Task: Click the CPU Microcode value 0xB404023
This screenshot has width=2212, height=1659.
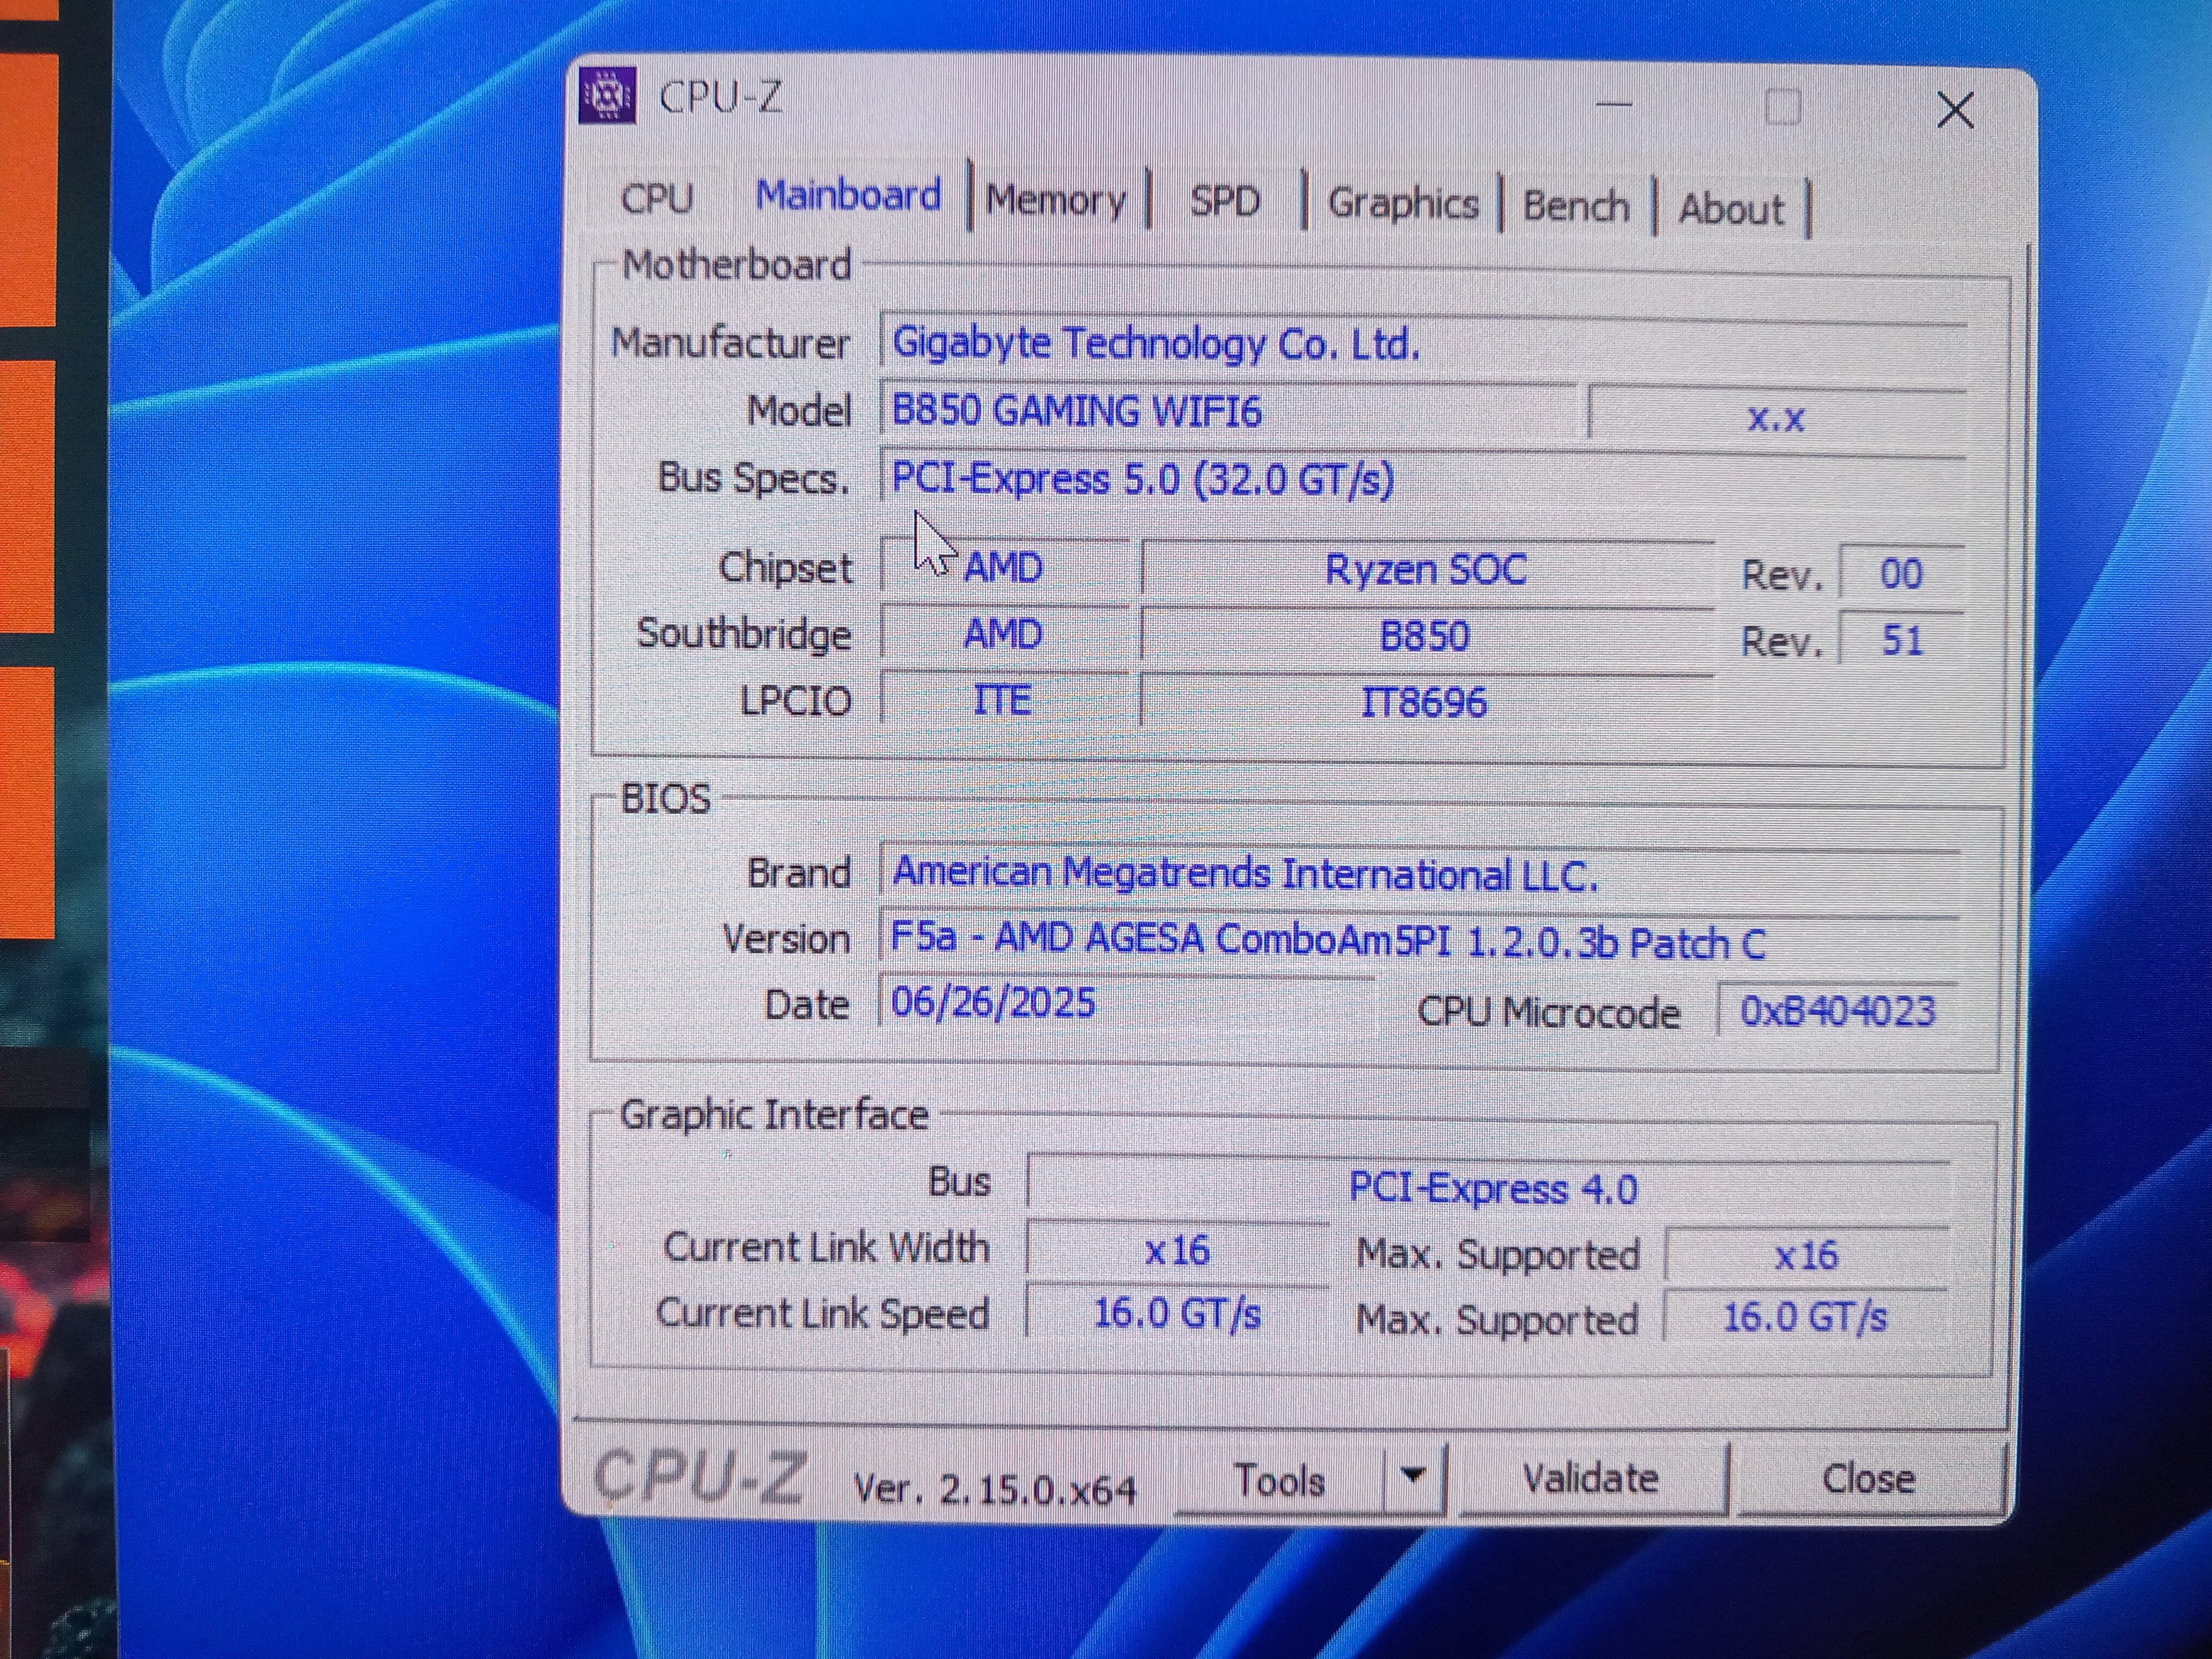Action: (1838, 1011)
